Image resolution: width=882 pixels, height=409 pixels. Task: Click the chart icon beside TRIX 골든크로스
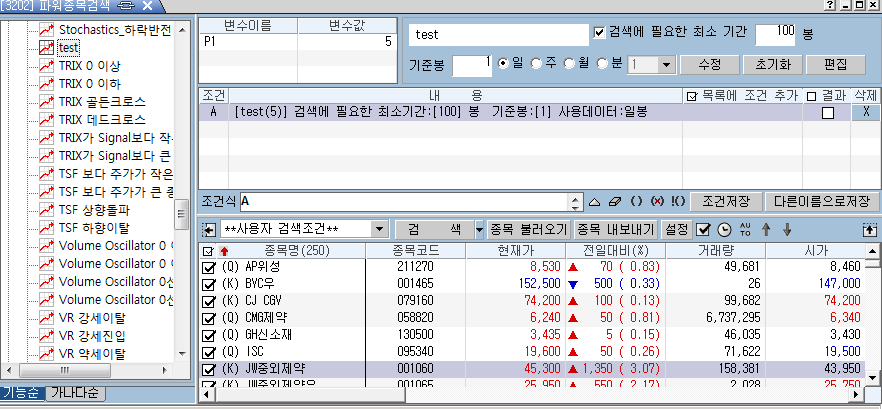pos(46,102)
